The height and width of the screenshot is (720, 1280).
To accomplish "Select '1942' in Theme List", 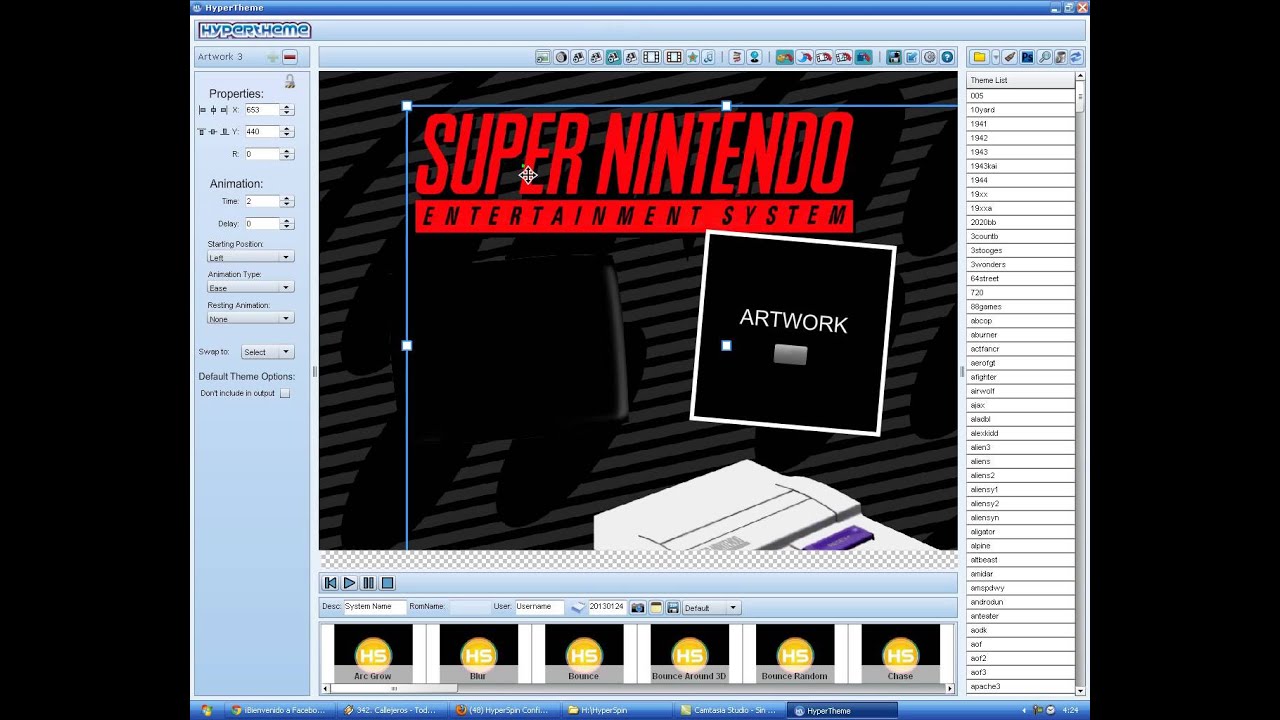I will (x=1020, y=138).
